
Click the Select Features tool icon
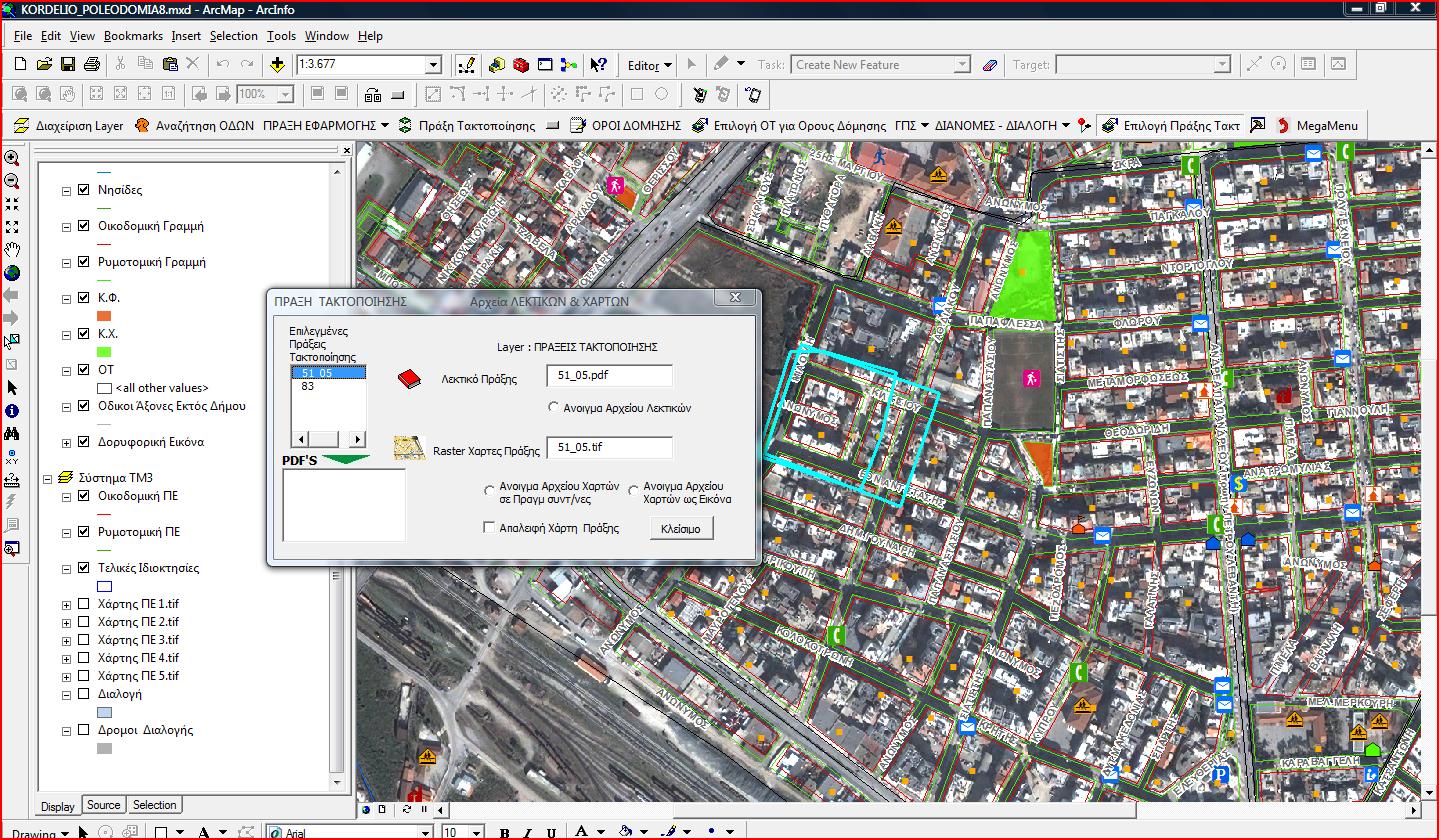click(12, 342)
